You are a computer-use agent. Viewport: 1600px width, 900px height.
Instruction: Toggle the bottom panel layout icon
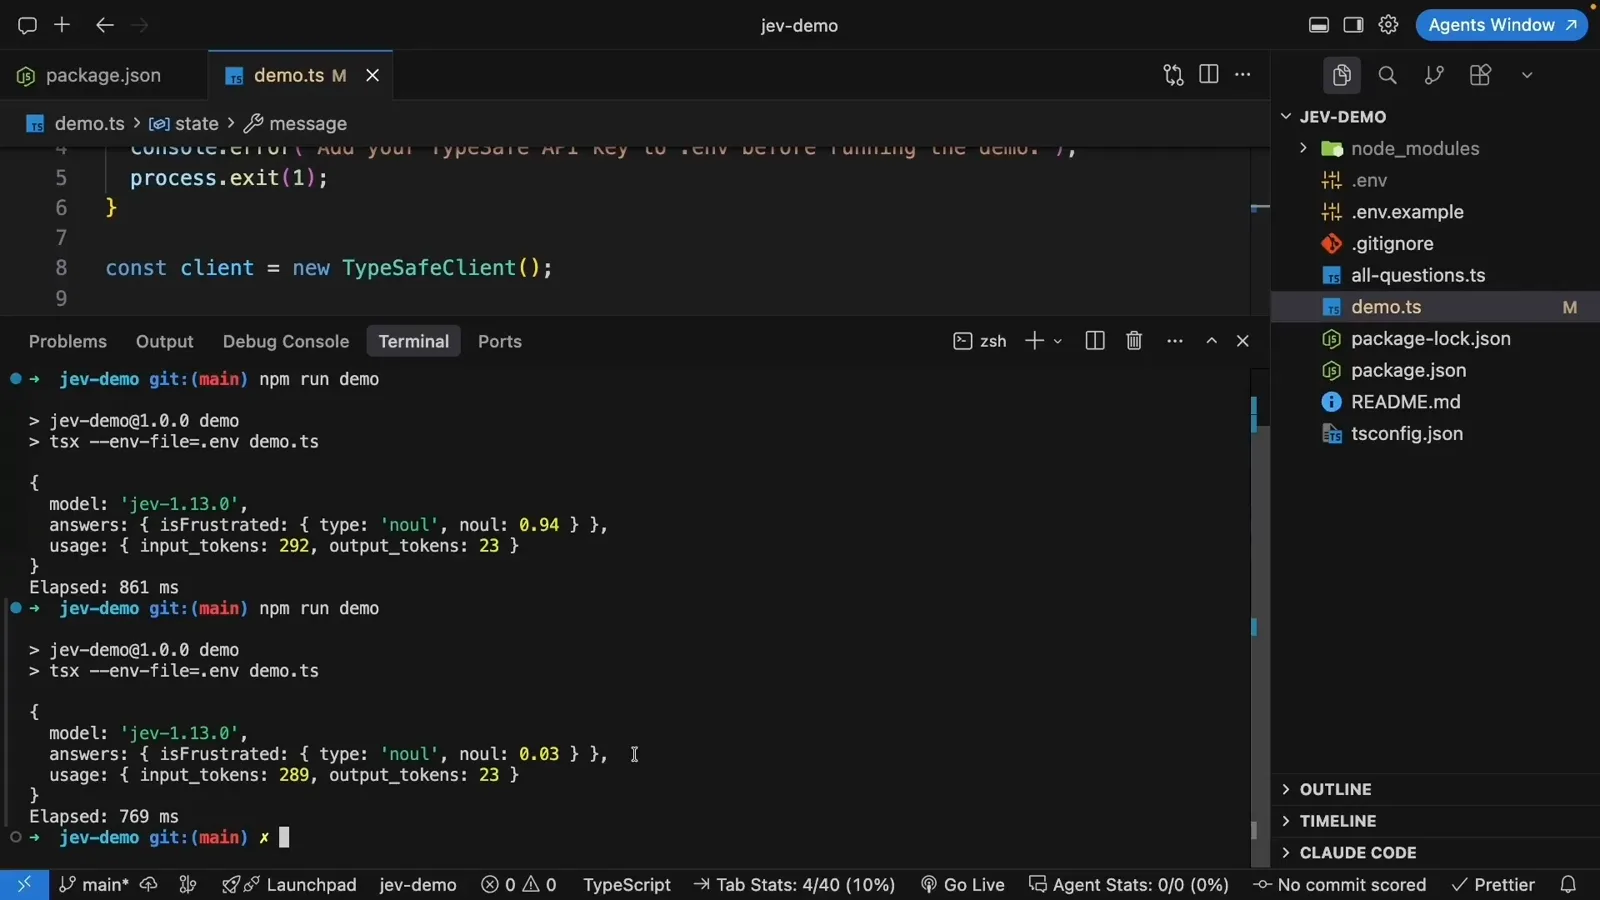(1319, 25)
